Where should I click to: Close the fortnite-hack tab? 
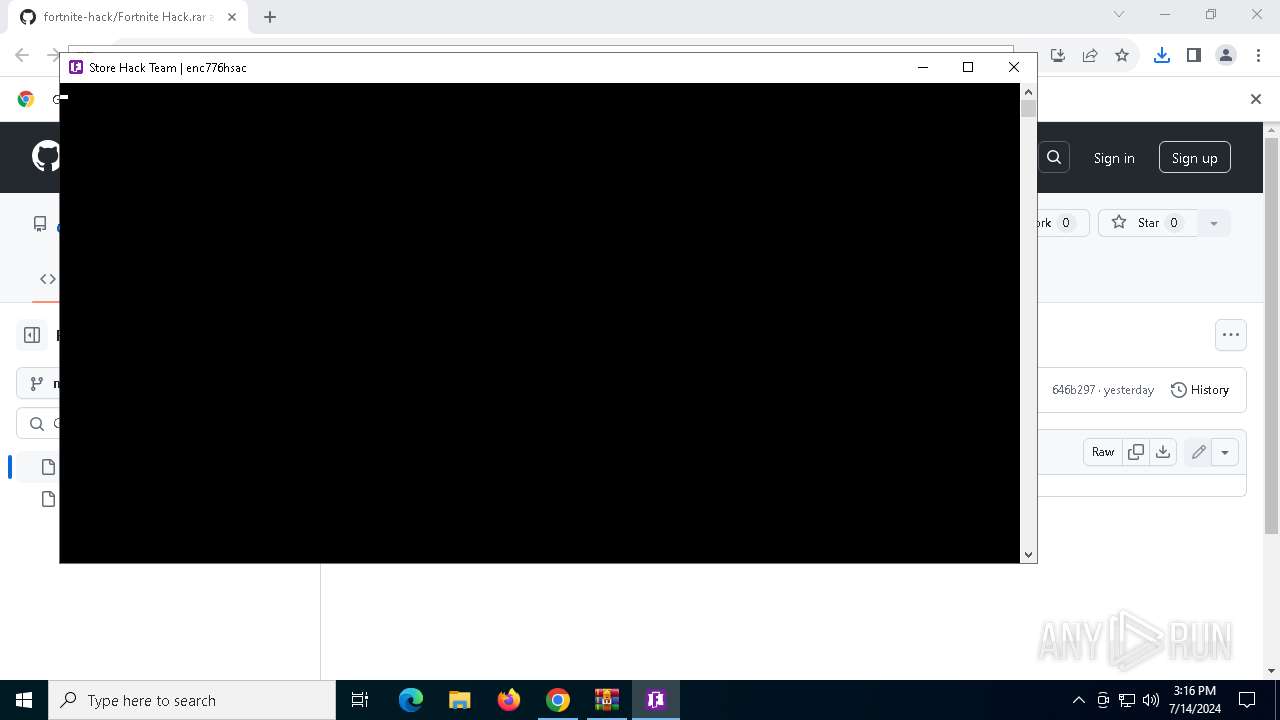tap(232, 17)
